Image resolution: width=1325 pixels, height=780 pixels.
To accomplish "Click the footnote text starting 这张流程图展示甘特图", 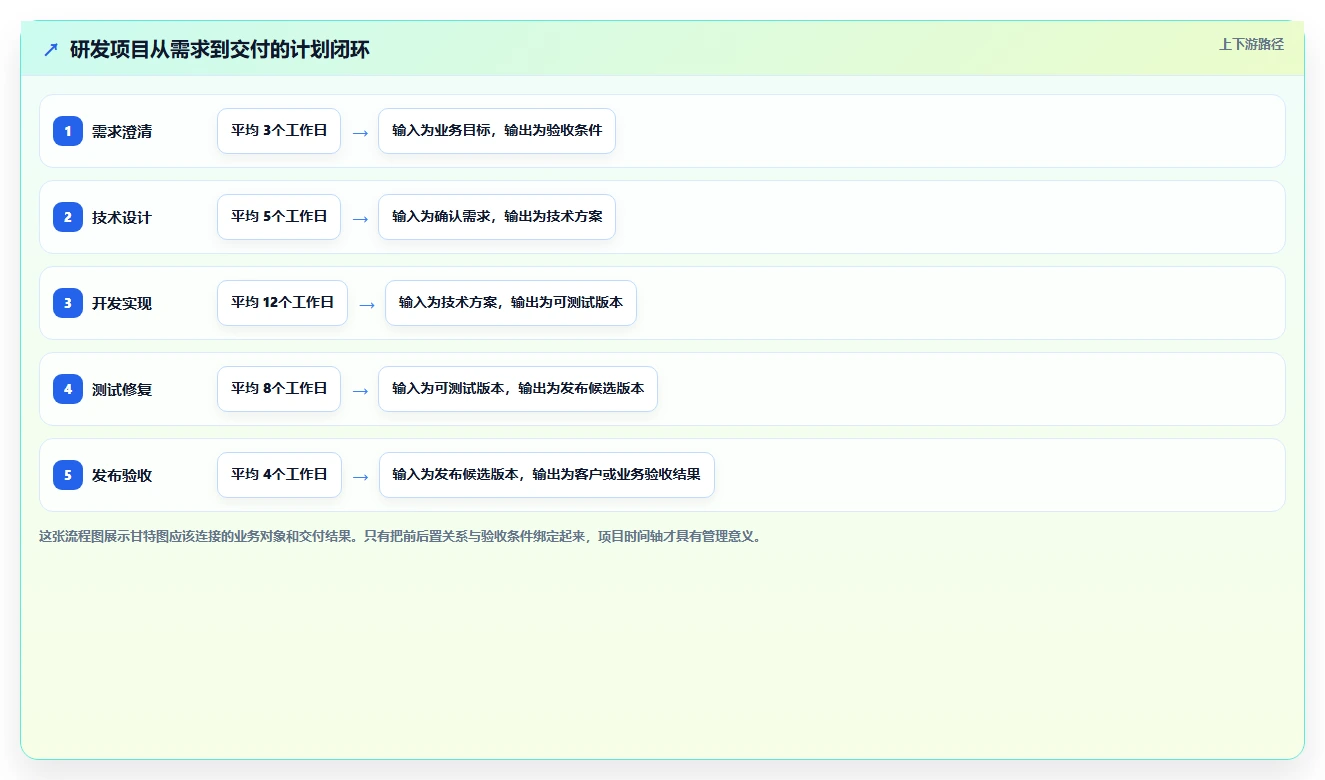I will 403,536.
